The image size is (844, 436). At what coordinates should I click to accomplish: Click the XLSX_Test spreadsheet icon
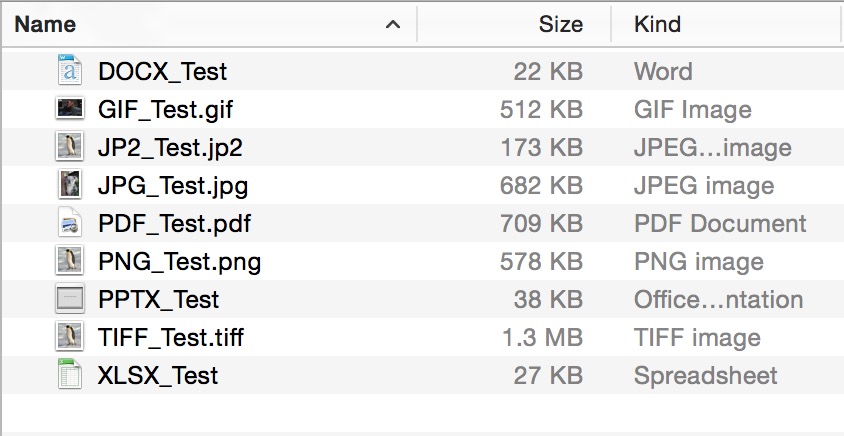point(70,374)
